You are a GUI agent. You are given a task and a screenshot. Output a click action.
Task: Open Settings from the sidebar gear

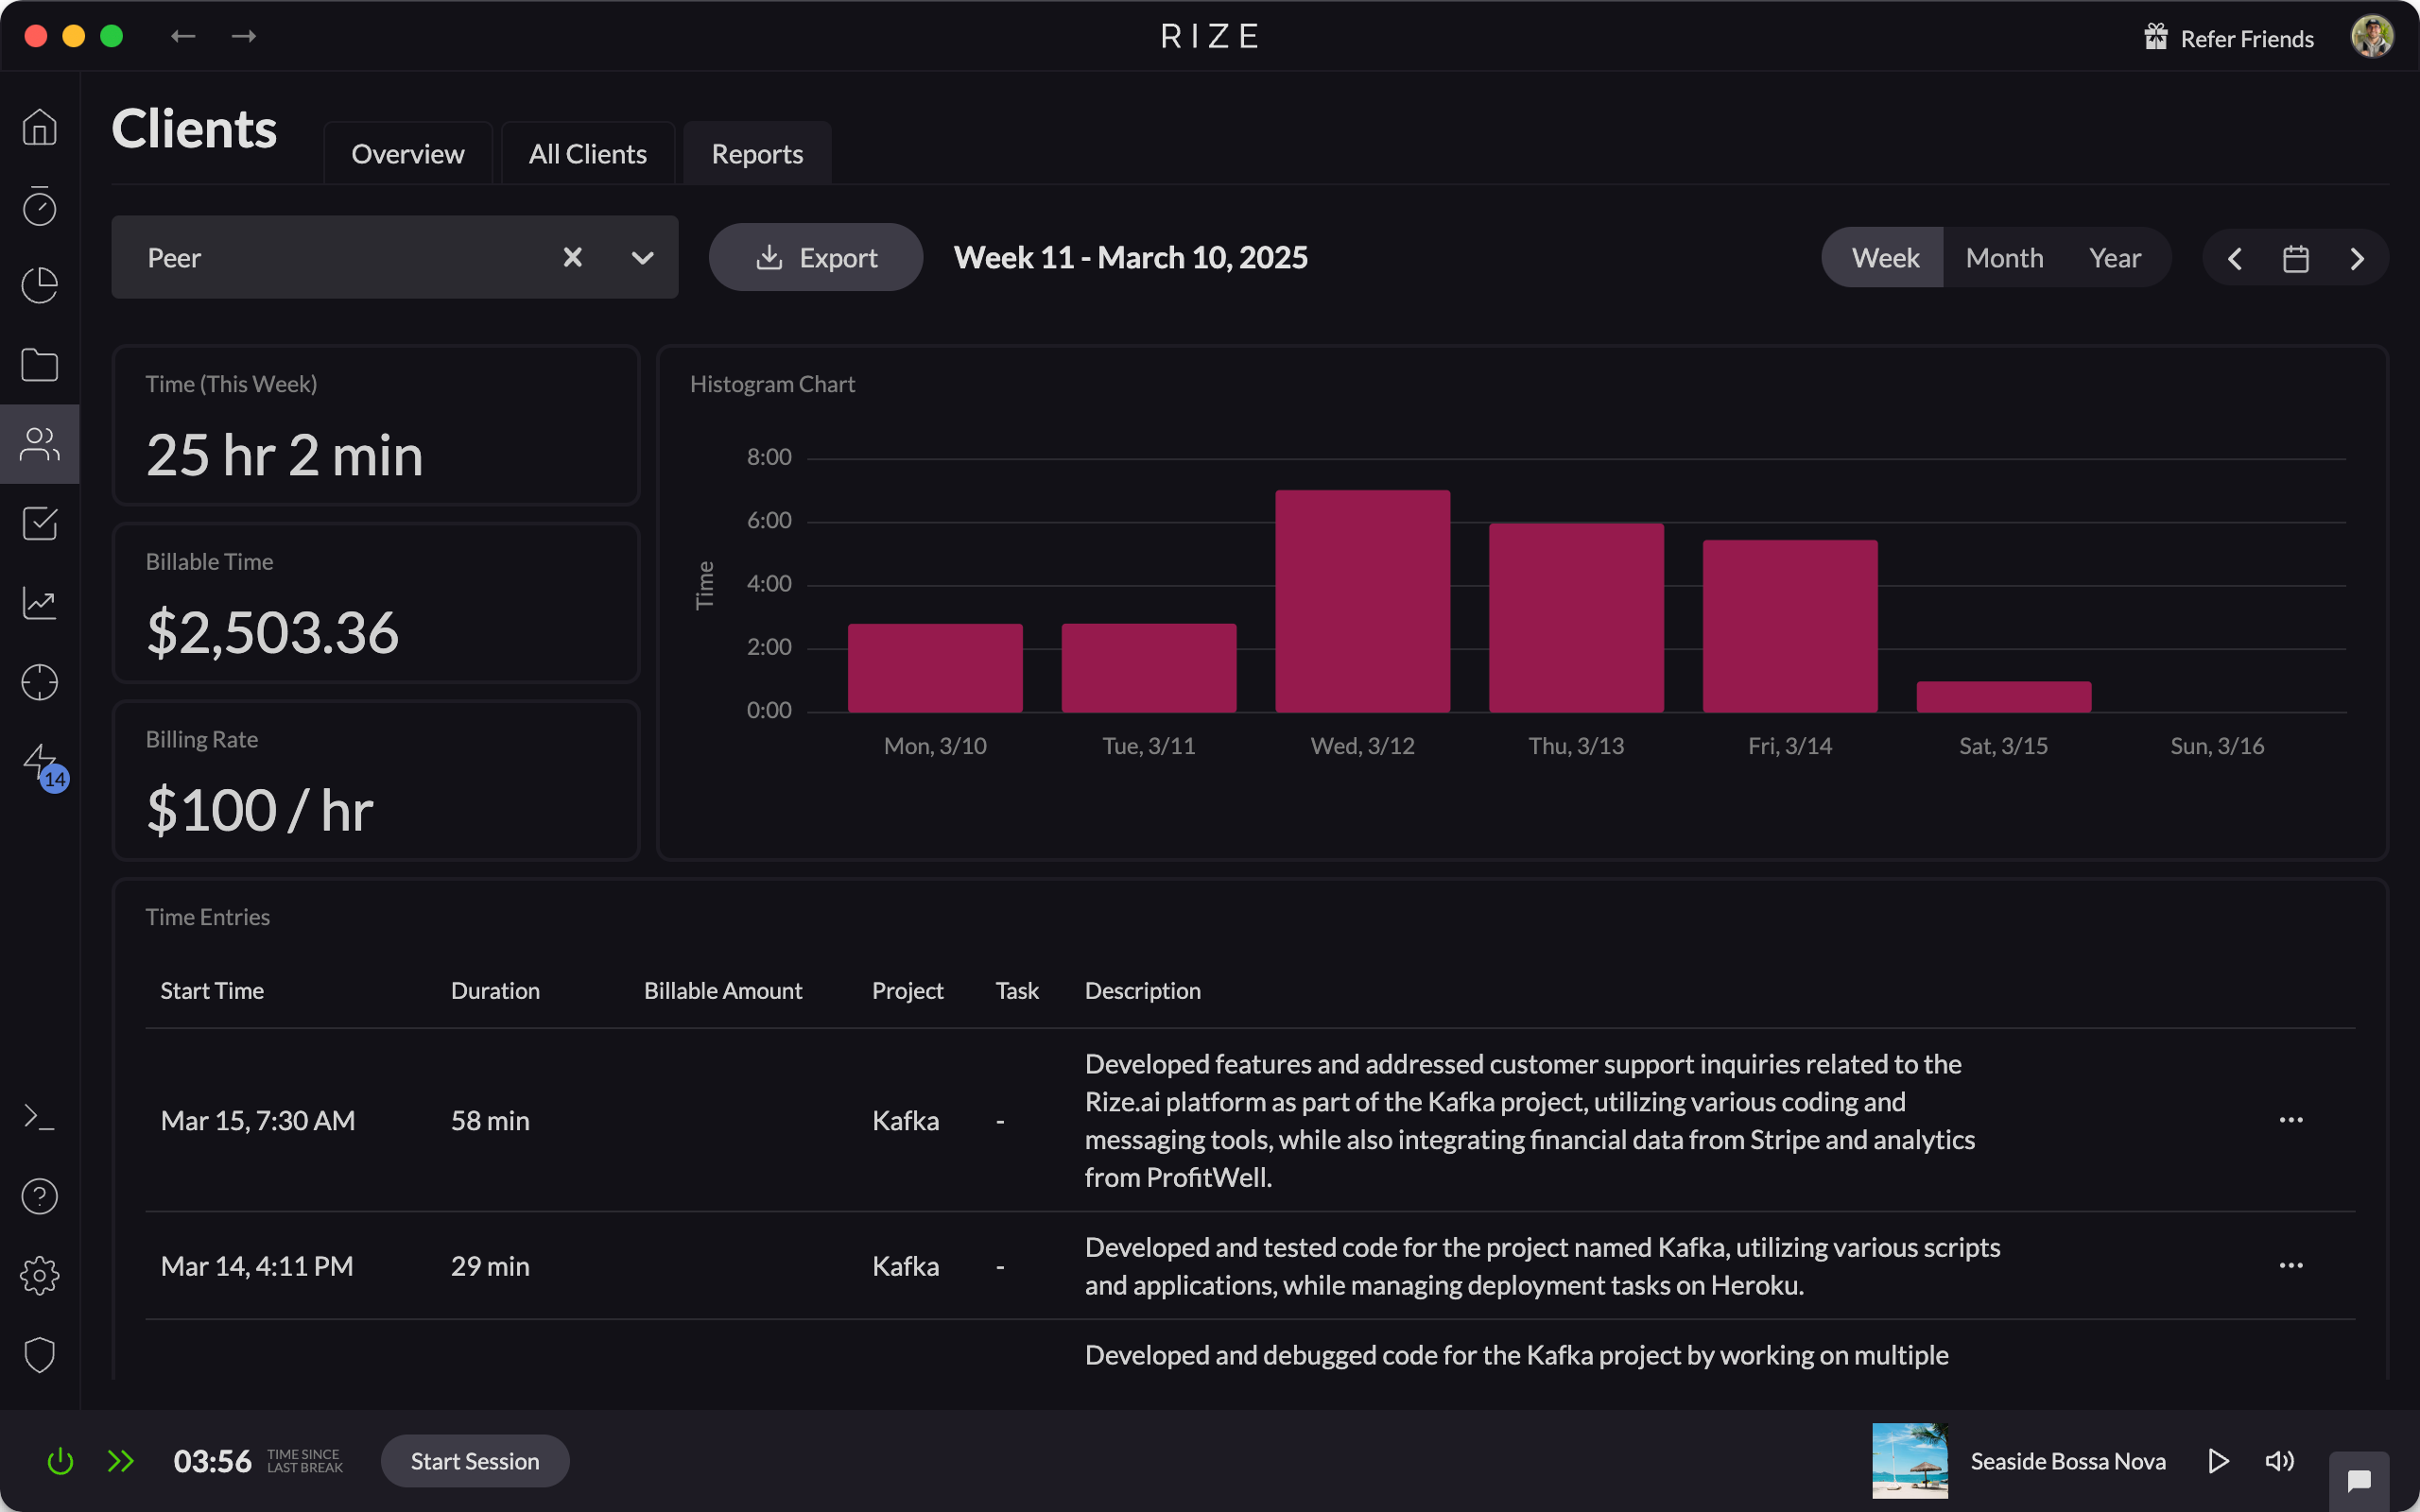[x=39, y=1275]
